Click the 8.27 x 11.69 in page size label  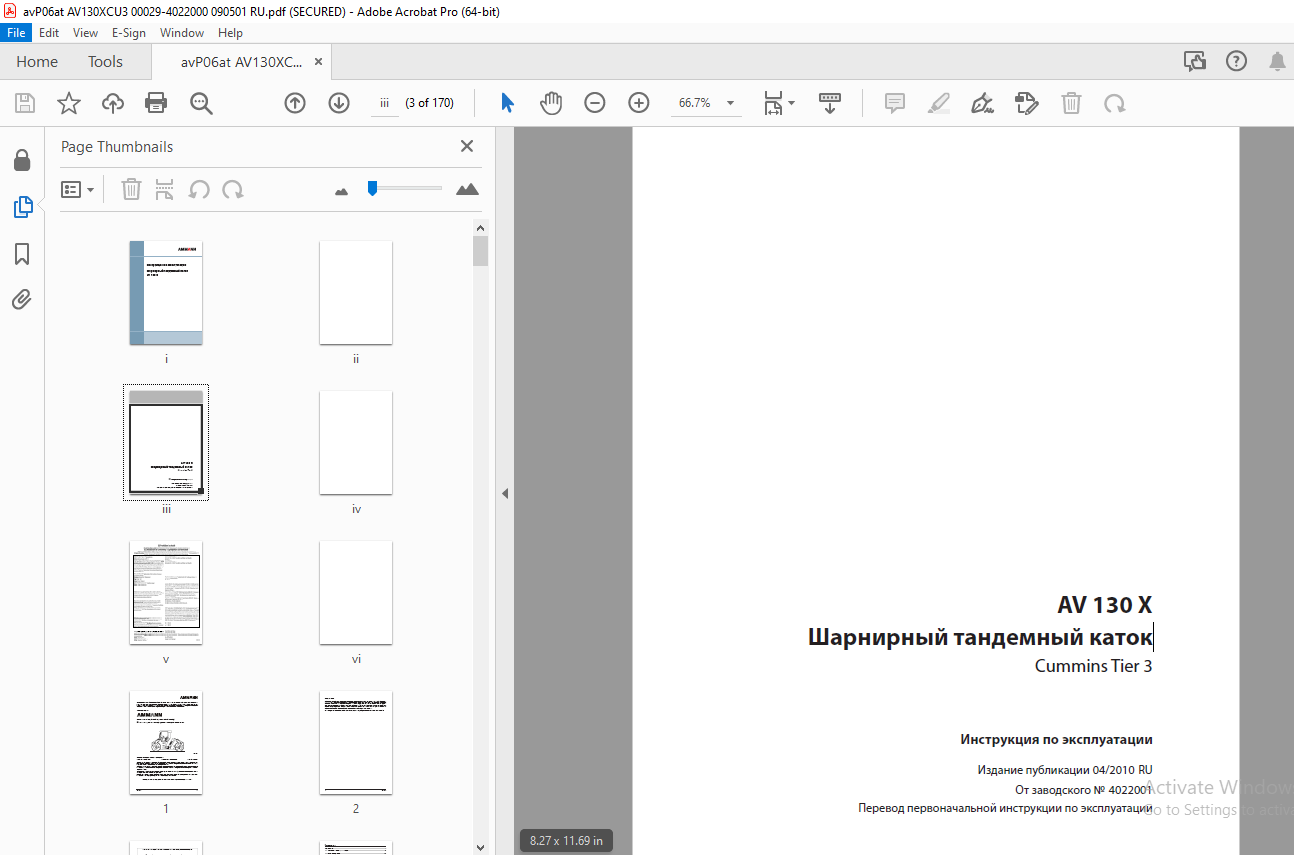click(566, 841)
